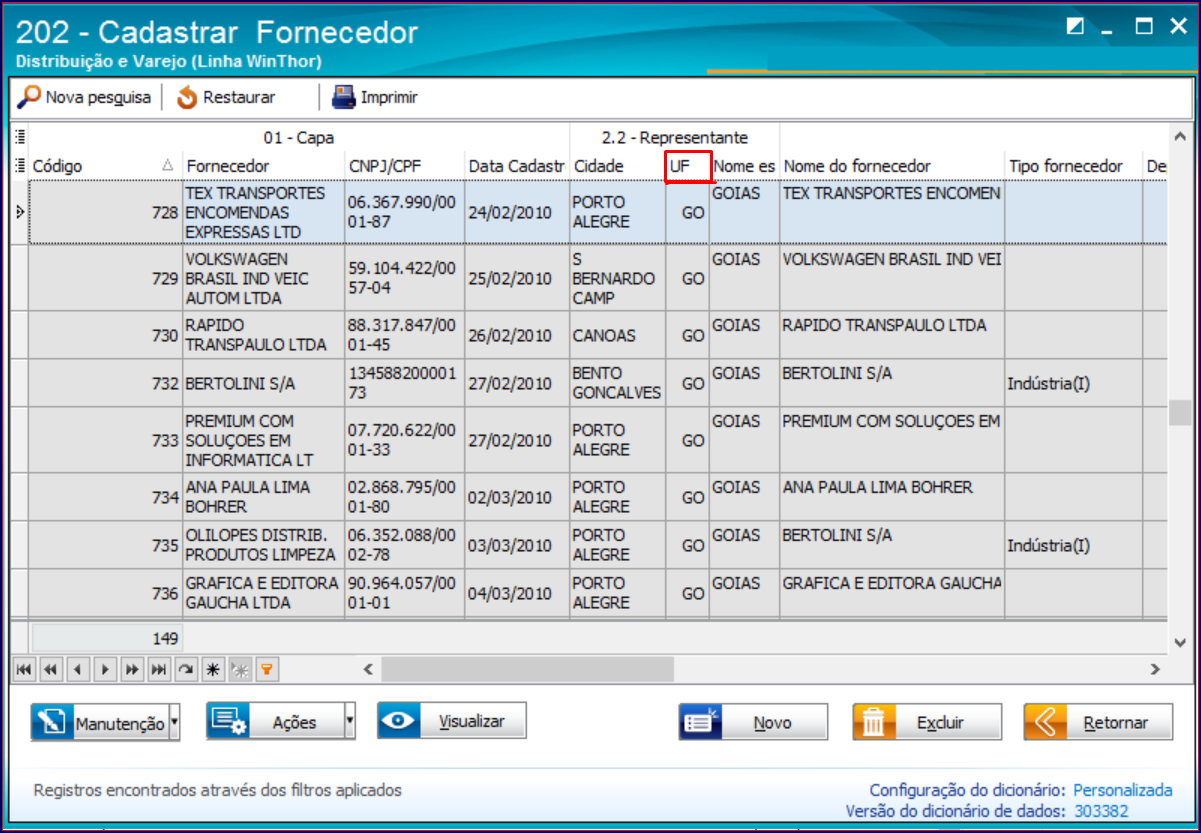The height and width of the screenshot is (833, 1201).
Task: Select the 2.2 - Representante band header
Action: click(x=675, y=138)
